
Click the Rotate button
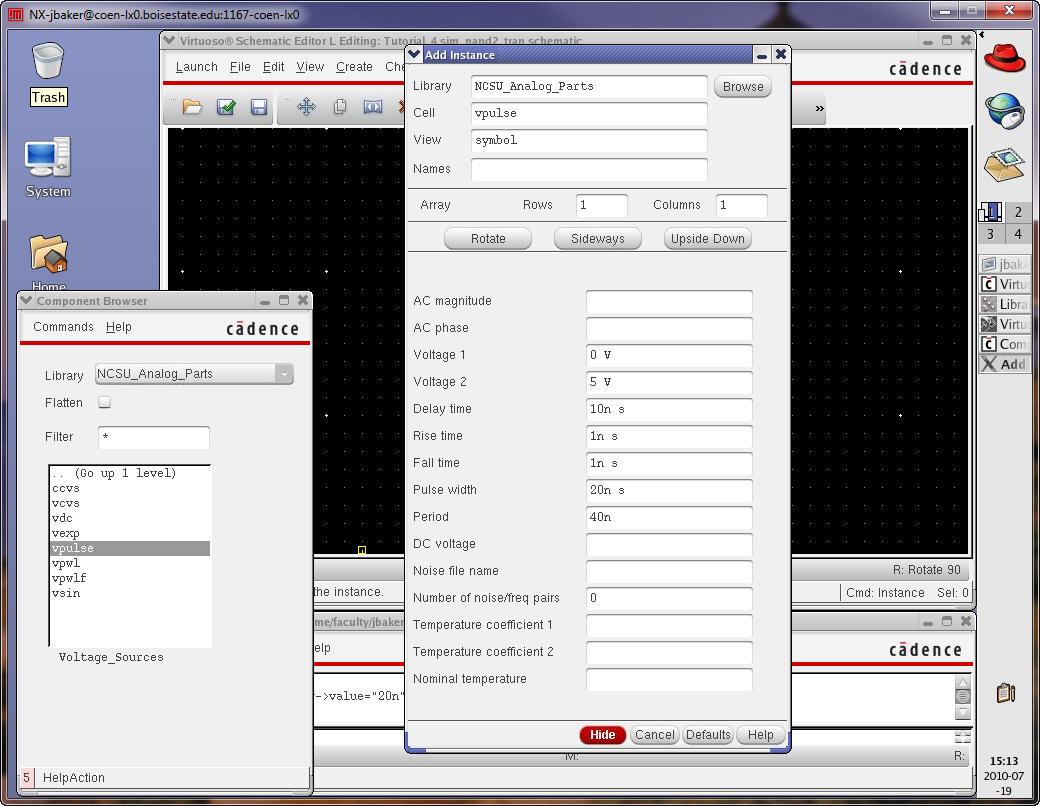tap(488, 239)
